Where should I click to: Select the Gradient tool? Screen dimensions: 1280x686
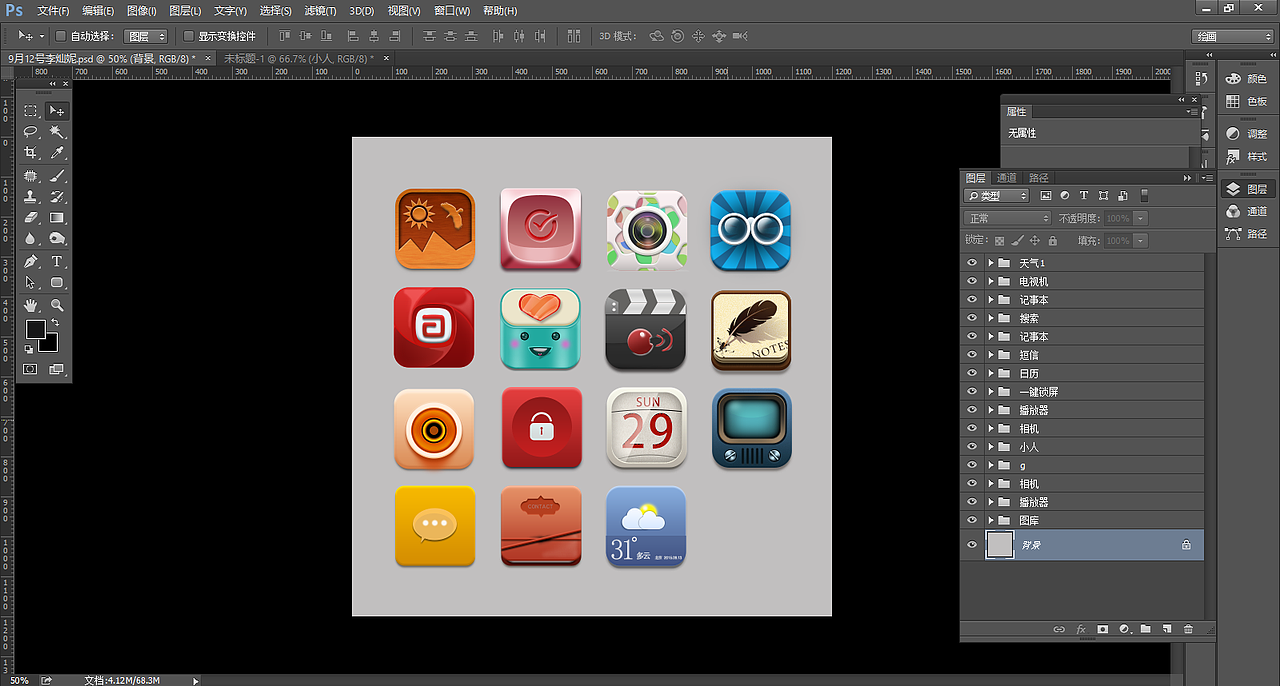[57, 217]
